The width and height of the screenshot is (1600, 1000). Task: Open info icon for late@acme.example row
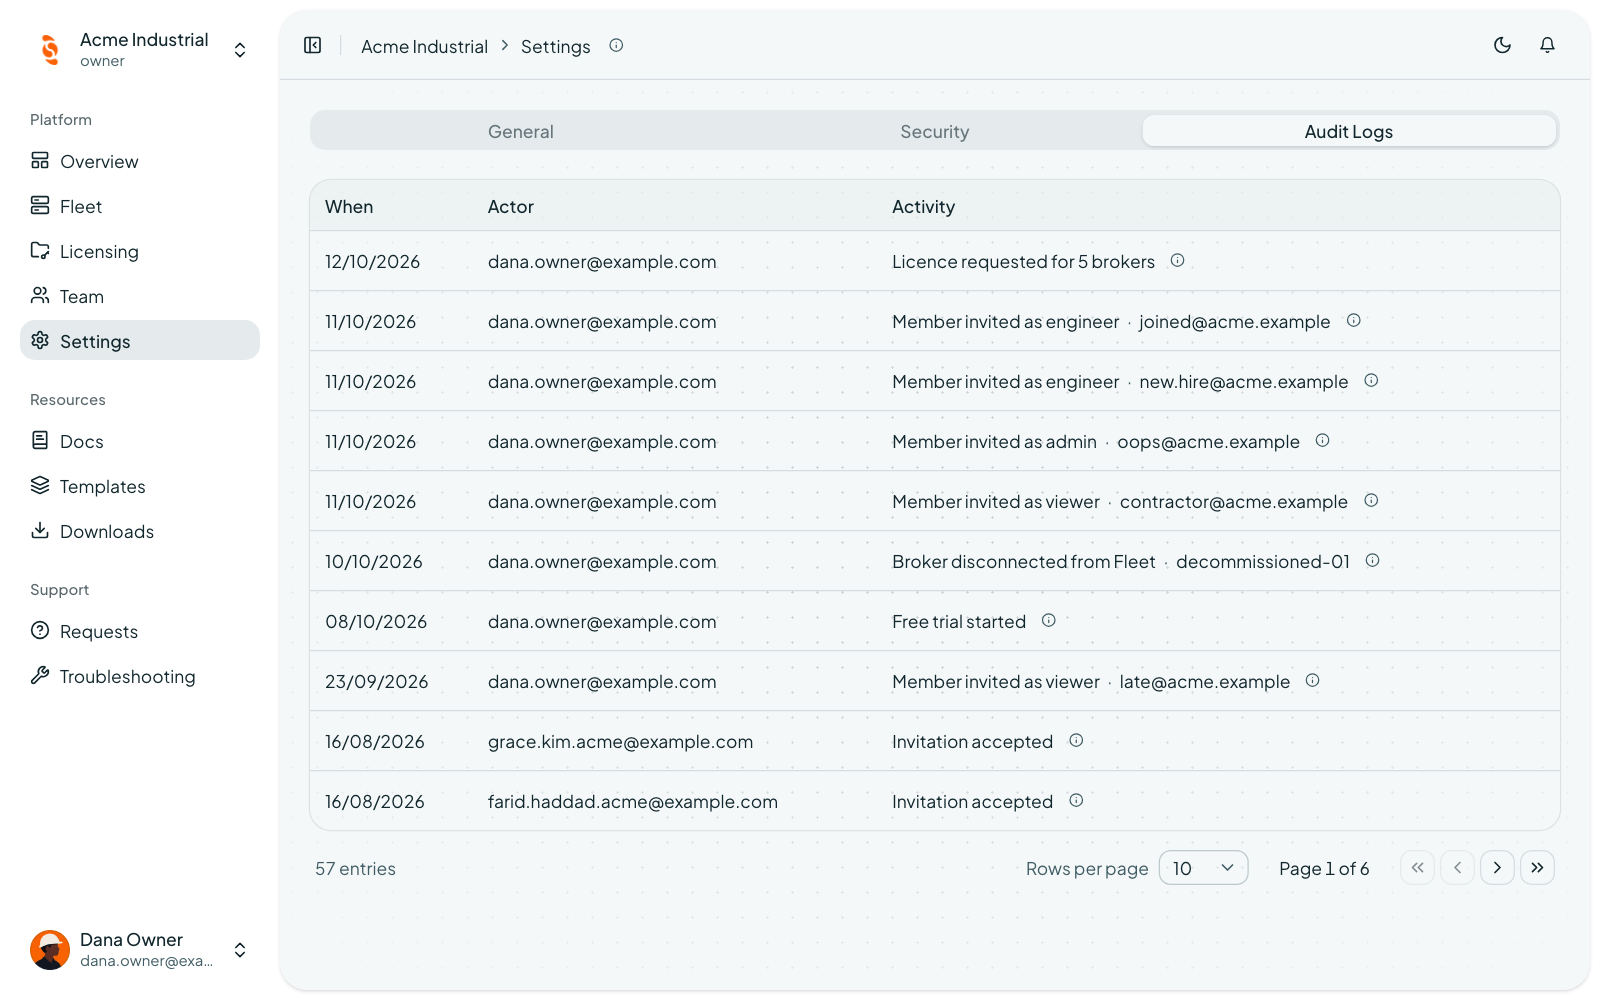(x=1313, y=680)
